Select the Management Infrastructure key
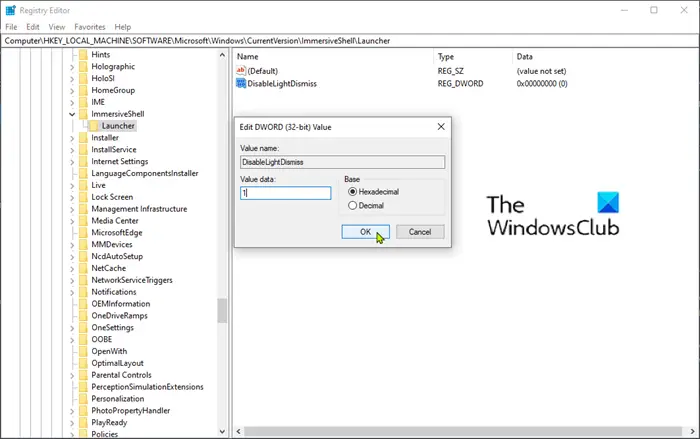This screenshot has width=700, height=439. [x=139, y=209]
